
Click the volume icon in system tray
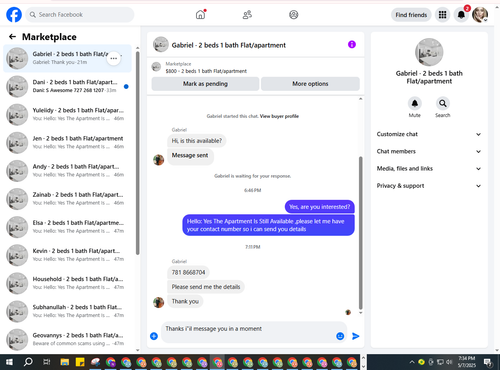coord(449,362)
